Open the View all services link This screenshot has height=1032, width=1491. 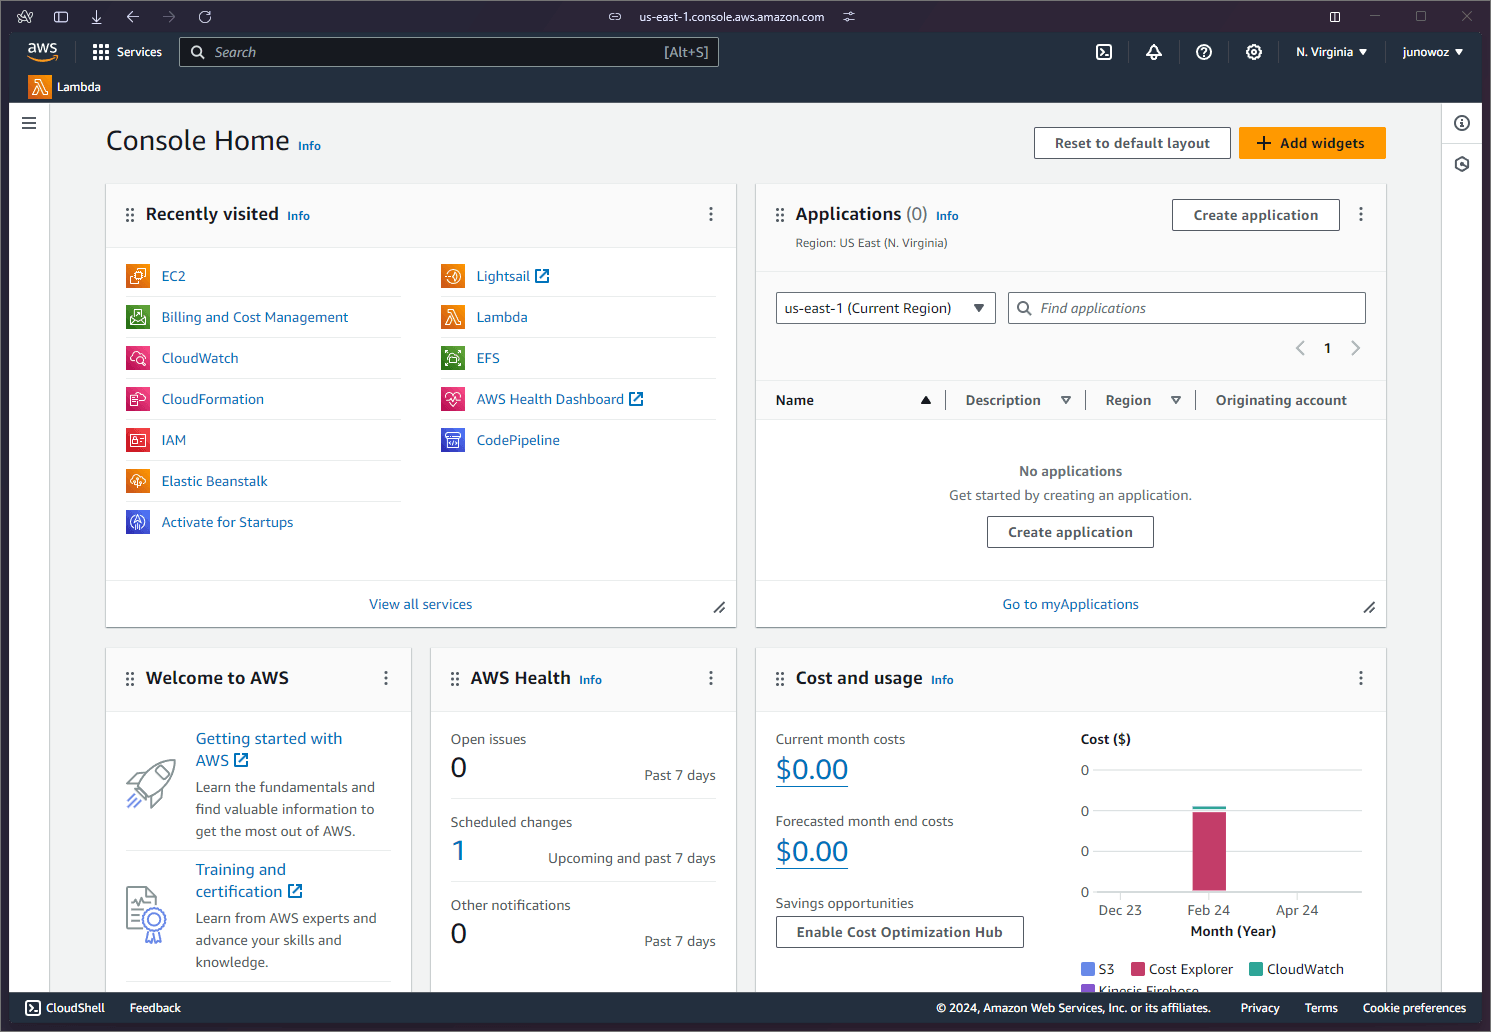click(420, 604)
